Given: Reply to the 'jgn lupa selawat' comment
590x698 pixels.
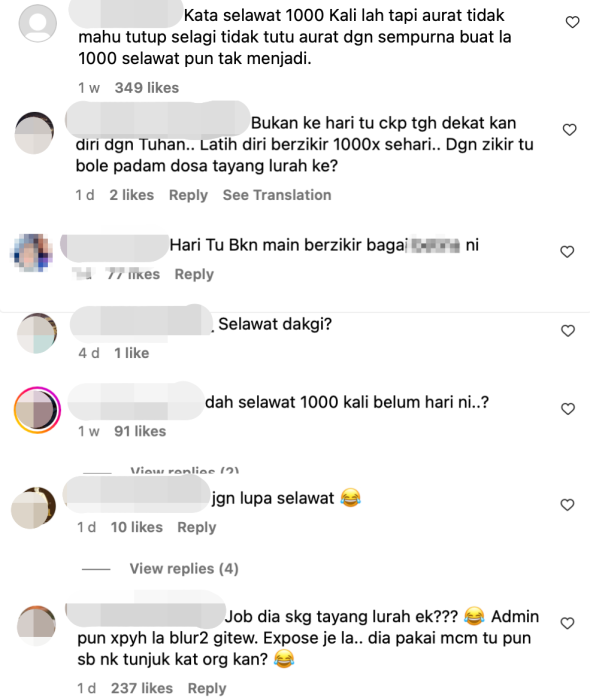Looking at the screenshot, I should click(x=197, y=527).
